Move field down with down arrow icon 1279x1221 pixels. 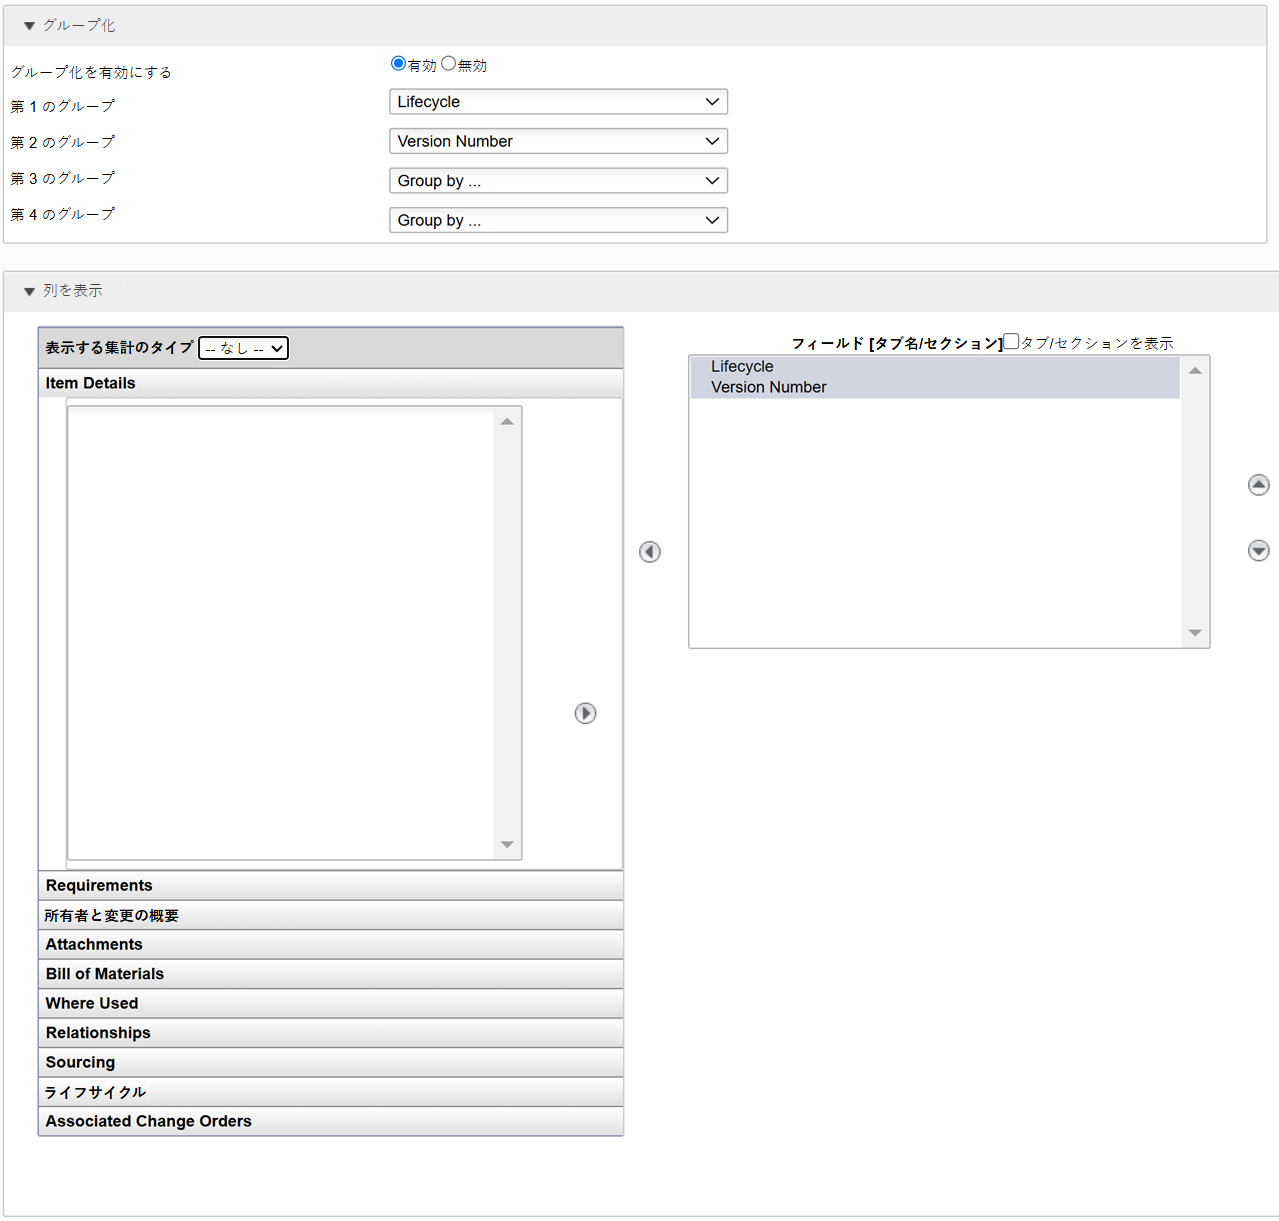(1259, 550)
